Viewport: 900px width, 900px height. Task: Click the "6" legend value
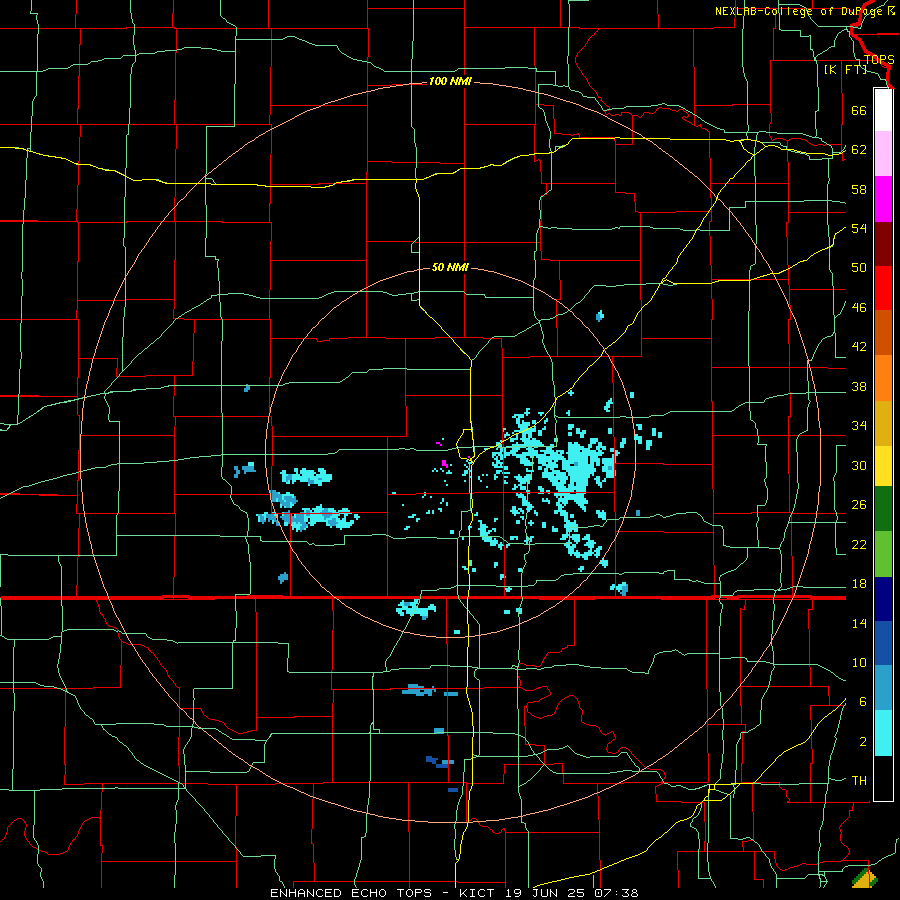coord(862,702)
